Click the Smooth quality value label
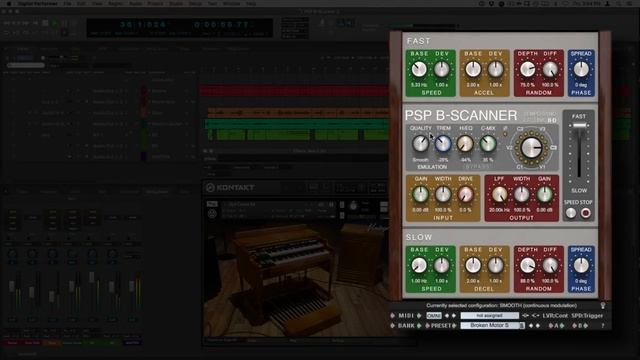 (x=420, y=160)
